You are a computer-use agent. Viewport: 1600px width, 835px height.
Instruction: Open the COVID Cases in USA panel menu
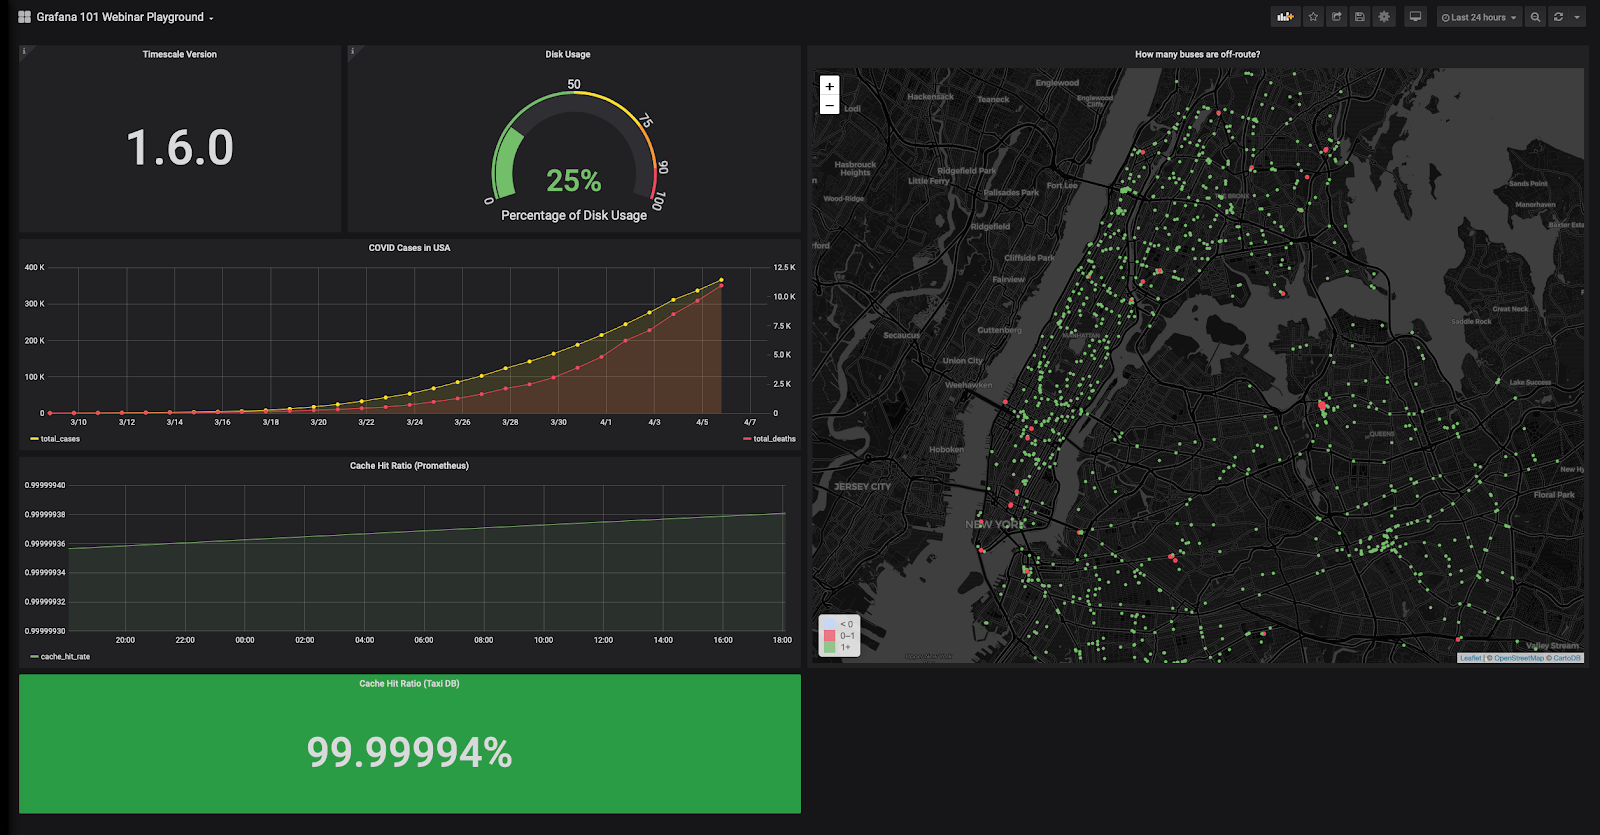[409, 248]
